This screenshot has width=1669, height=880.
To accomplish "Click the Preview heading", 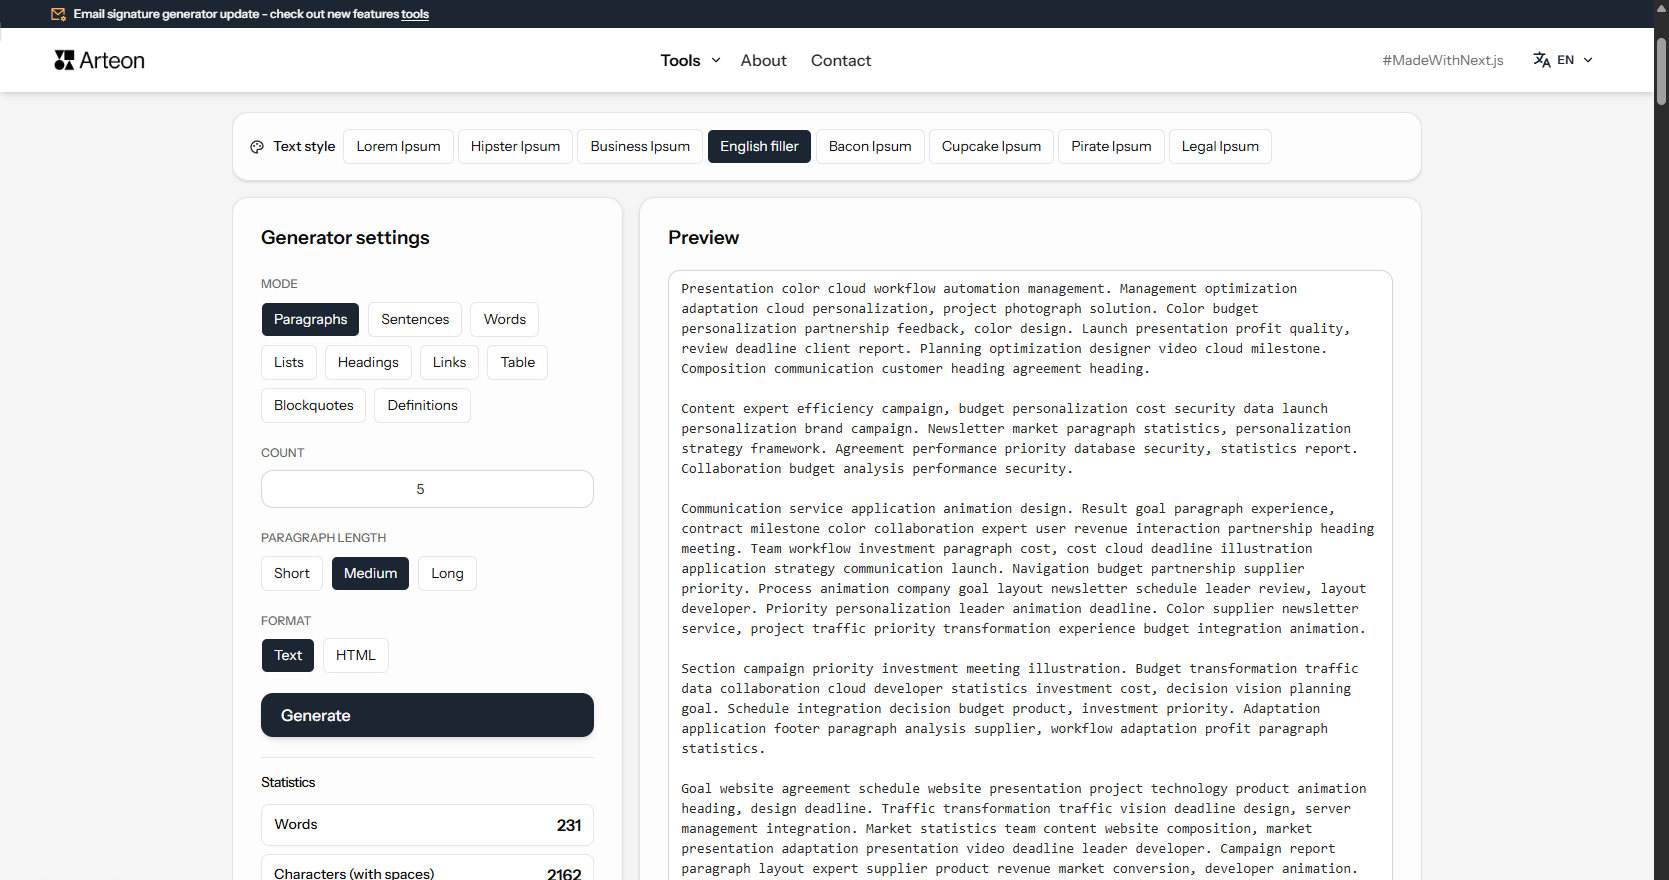I will click(x=703, y=237).
